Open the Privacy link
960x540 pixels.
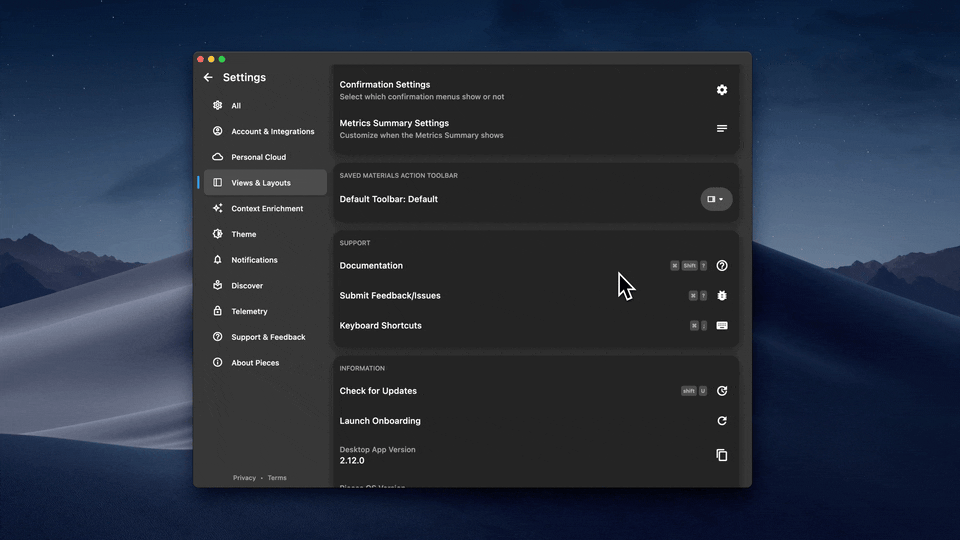[244, 478]
